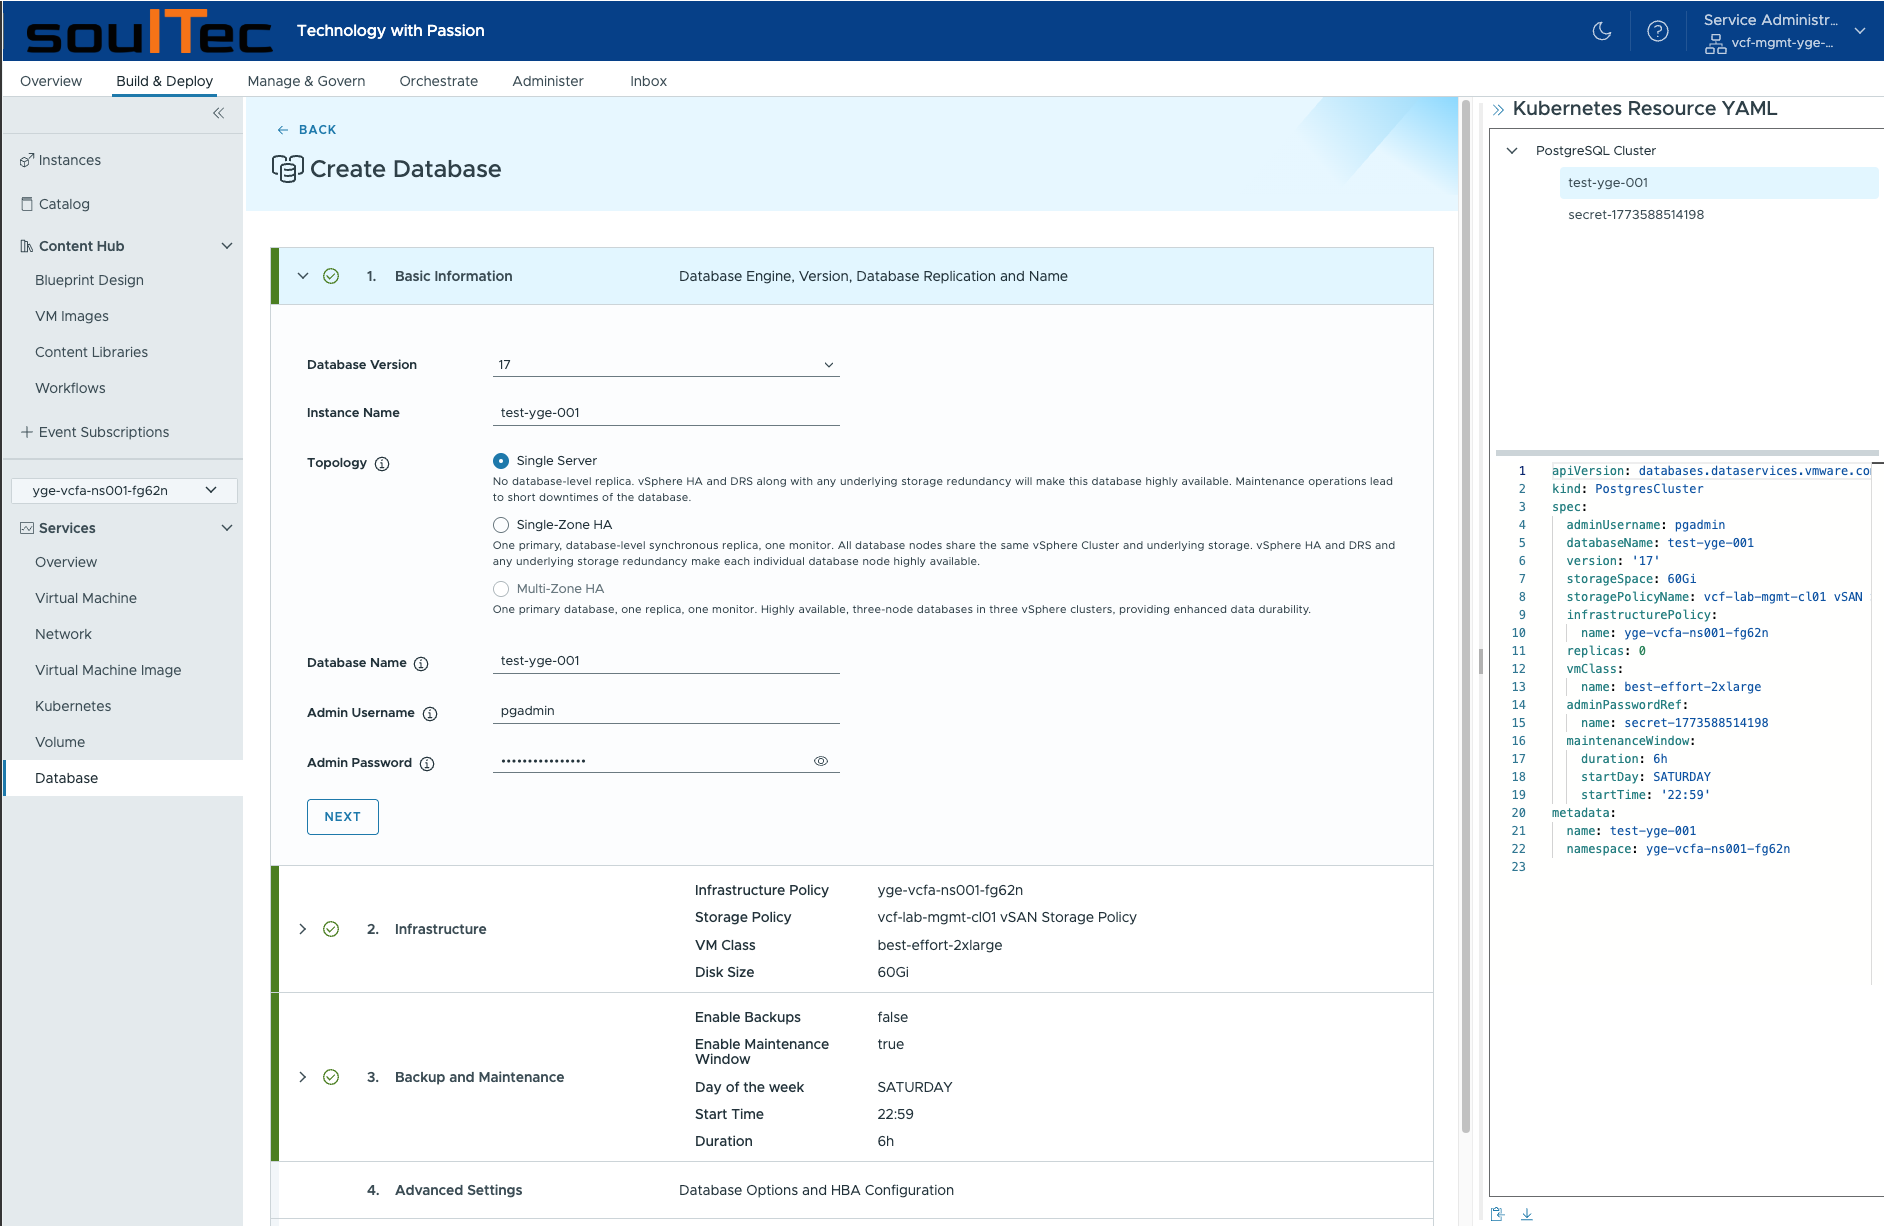Click the NEXT button
Viewport: 1884px width, 1226px height.
pos(342,817)
